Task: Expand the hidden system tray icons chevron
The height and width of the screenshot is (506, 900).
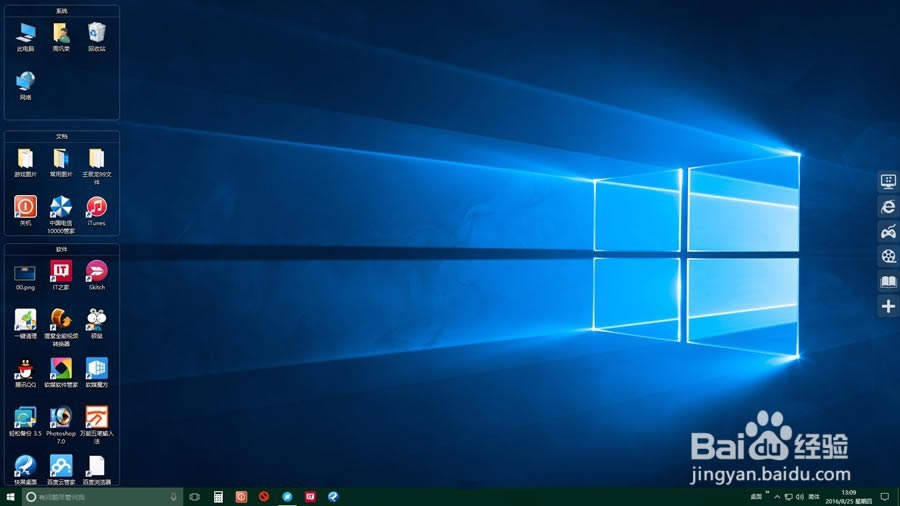Action: coord(777,497)
